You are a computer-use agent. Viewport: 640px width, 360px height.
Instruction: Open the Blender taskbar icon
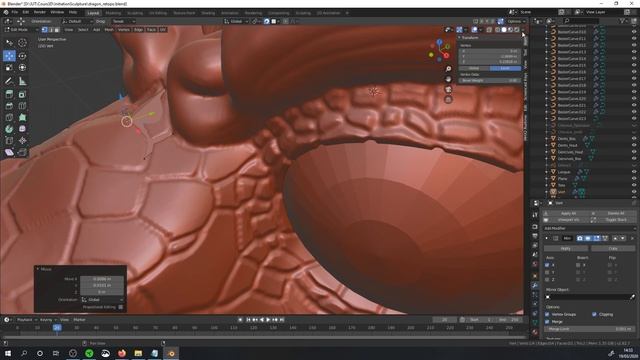click(x=171, y=353)
